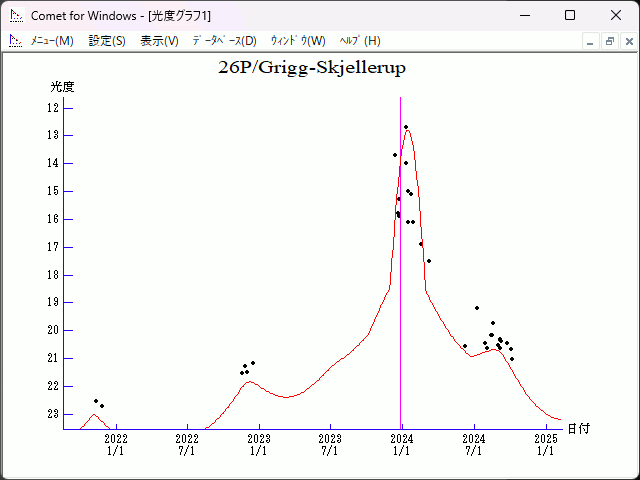Image resolution: width=640 pixels, height=480 pixels.
Task: Click the 日付 date axis label
Action: 579,429
